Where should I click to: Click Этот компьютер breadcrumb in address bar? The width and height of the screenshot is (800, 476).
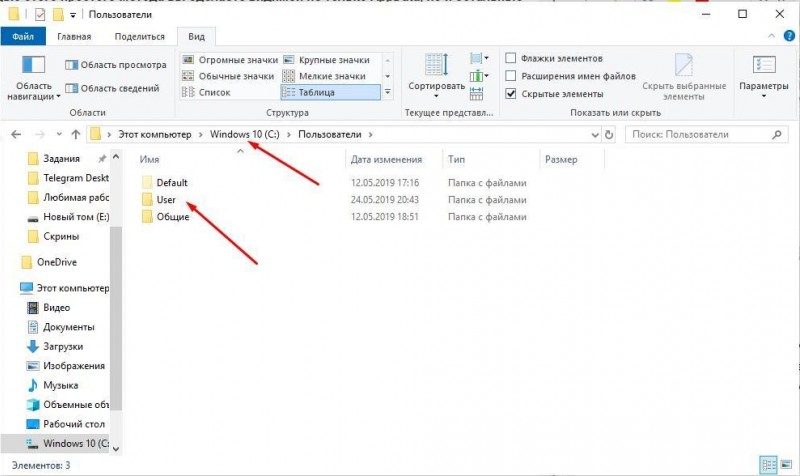point(155,134)
